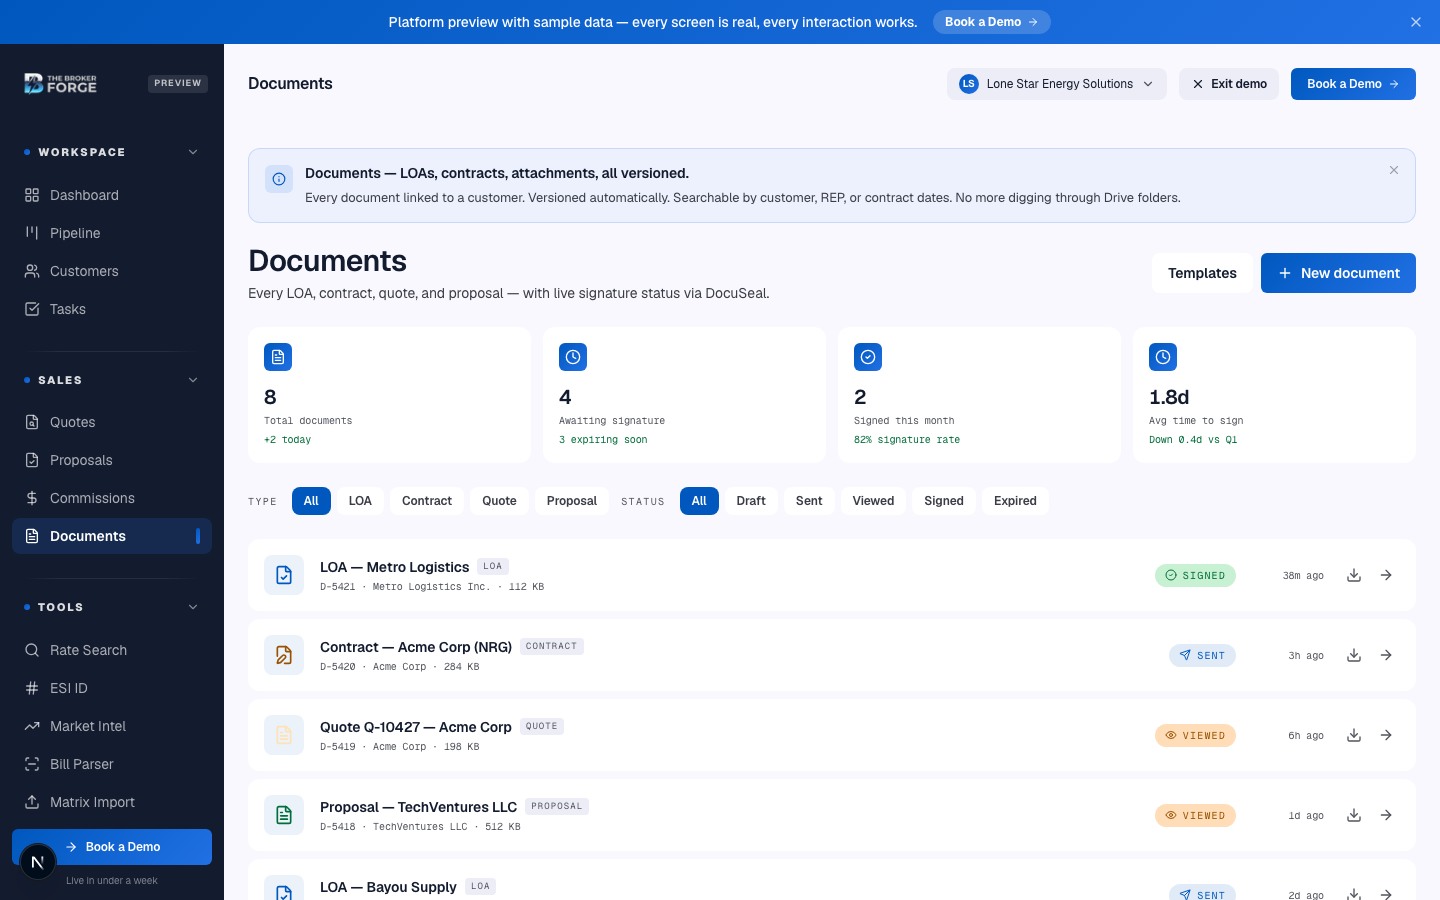1440x900 pixels.
Task: Open the Contract — Acme Corp (NRG) row arrow
Action: 1386,655
